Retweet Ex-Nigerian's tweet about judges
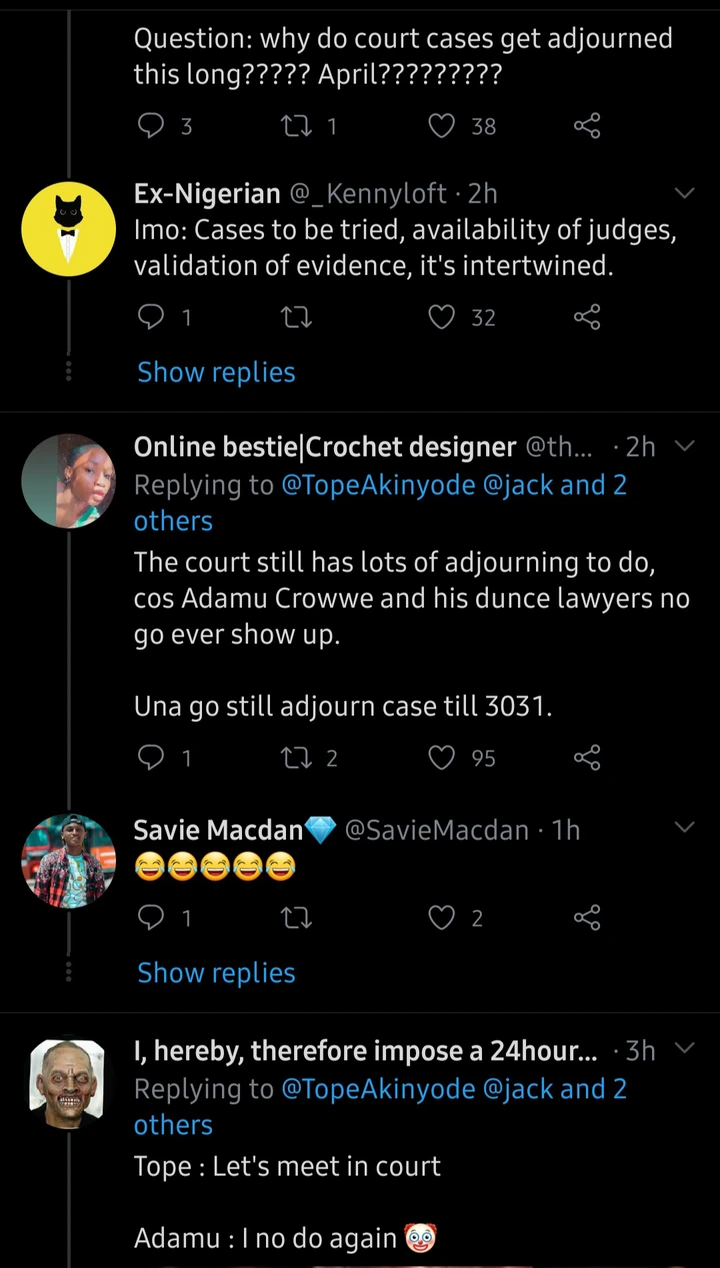Viewport: 720px width, 1268px height. click(297, 317)
